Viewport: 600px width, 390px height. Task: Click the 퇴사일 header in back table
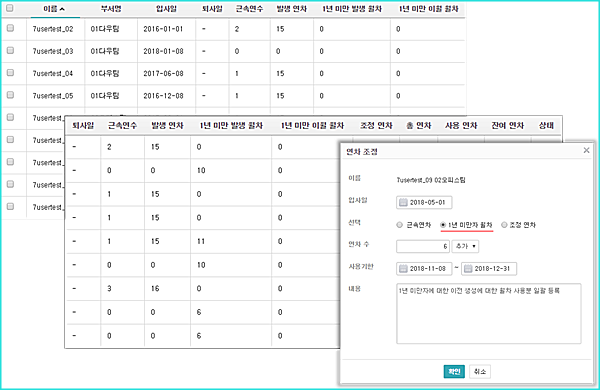click(x=212, y=9)
